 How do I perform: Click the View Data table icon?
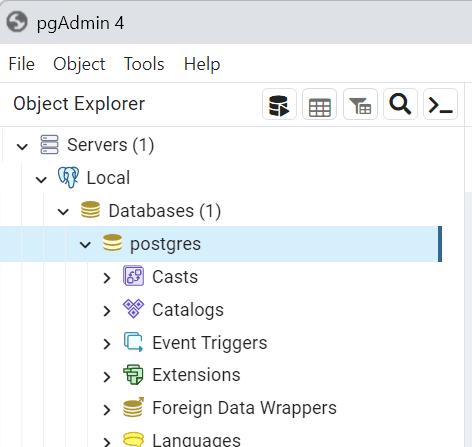(319, 104)
